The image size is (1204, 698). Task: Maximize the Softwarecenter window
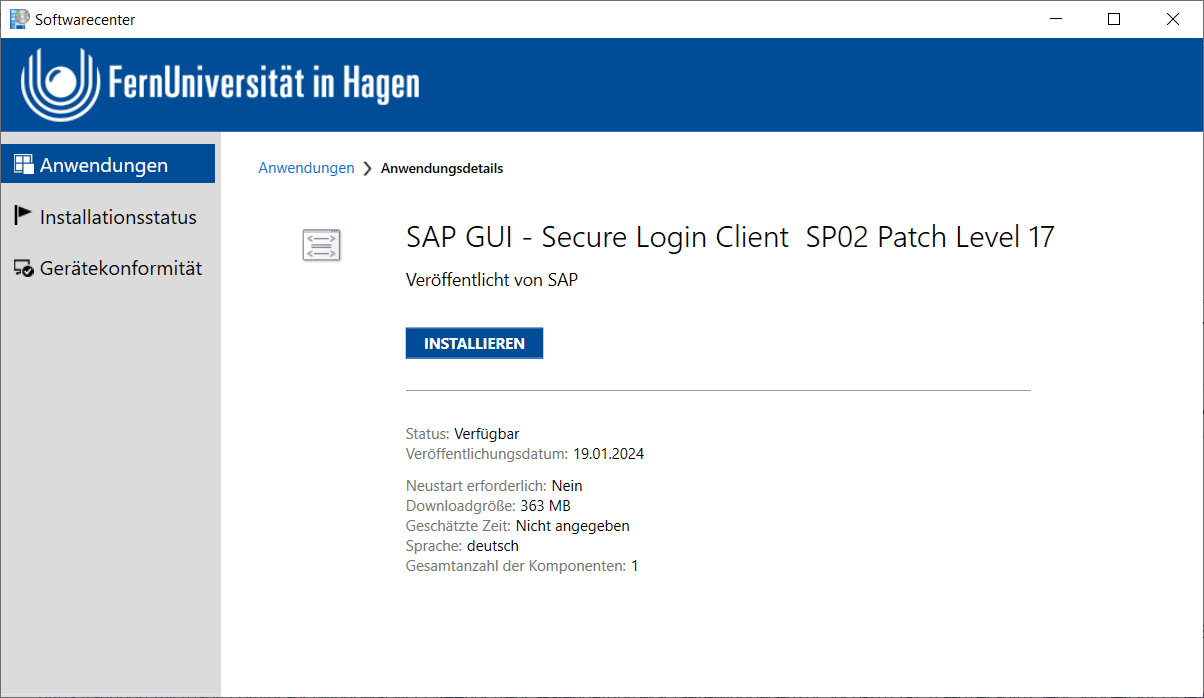(x=1114, y=19)
